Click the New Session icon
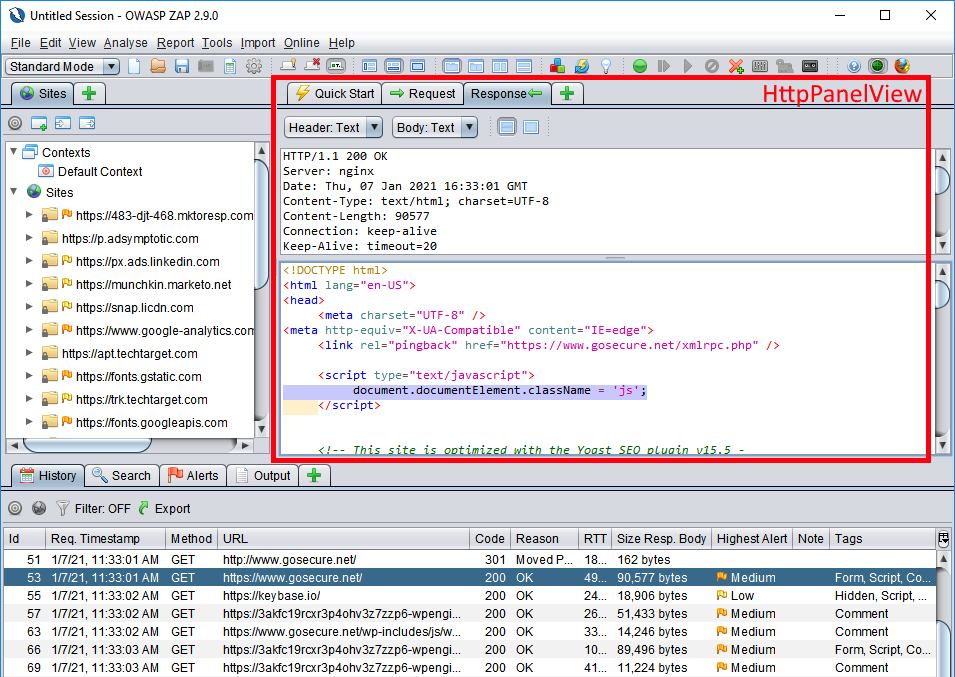Screen dimensions: 955x677 pyautogui.click(x=134, y=66)
